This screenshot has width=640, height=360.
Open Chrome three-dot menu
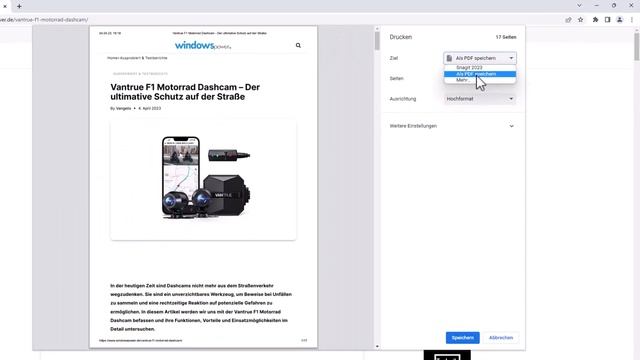[632, 20]
